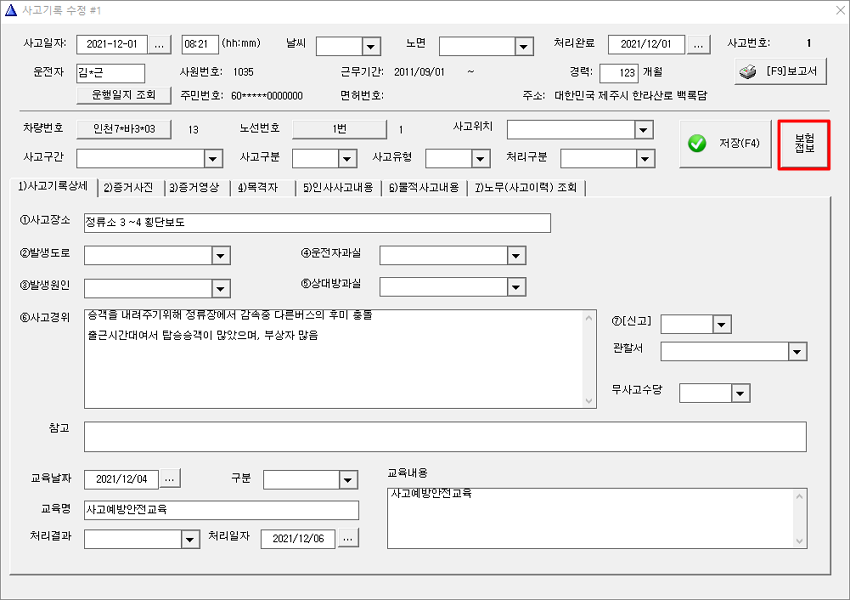Switch to the 7)노무(사고이력) 조회 tab
This screenshot has width=850, height=600.
click(x=526, y=188)
